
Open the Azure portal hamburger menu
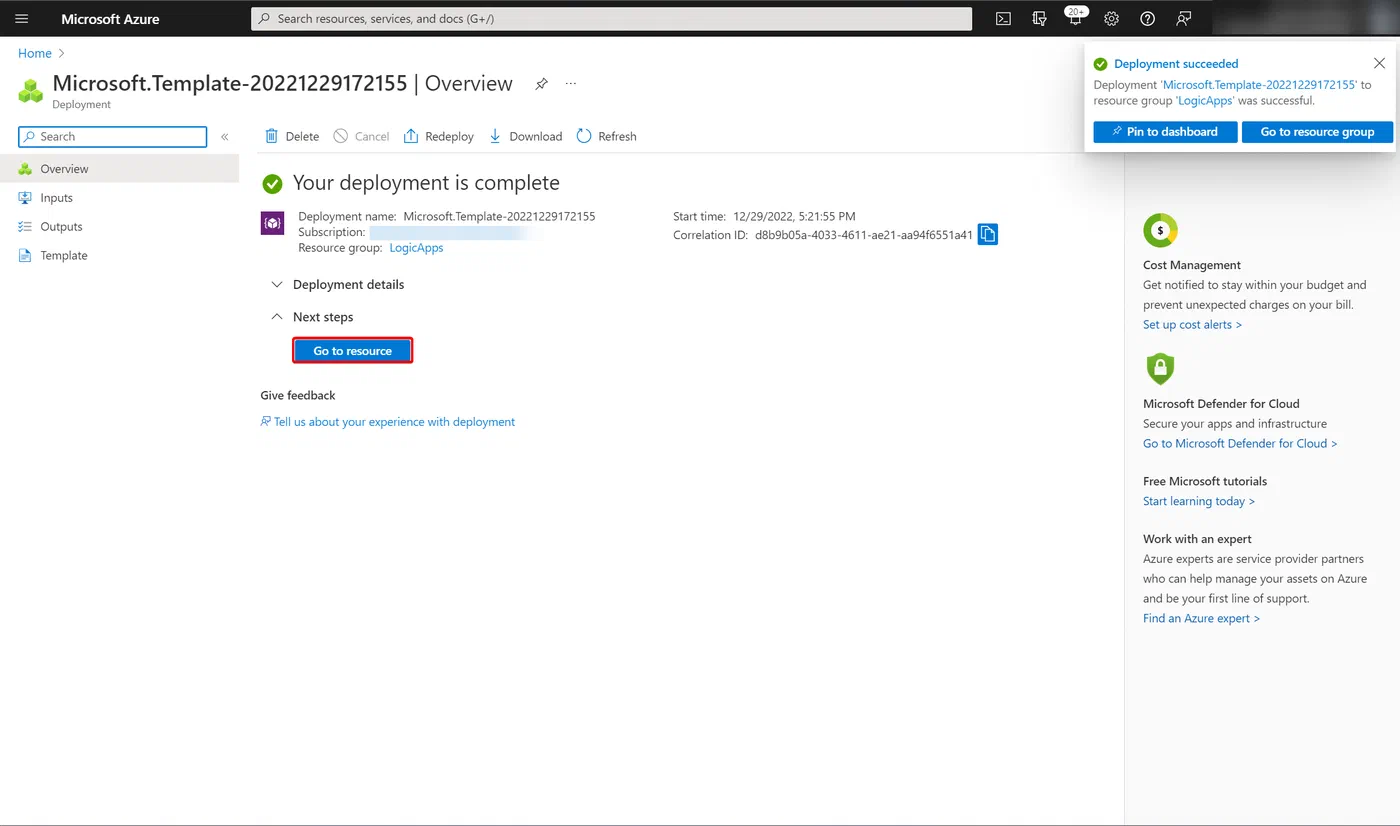coord(21,19)
